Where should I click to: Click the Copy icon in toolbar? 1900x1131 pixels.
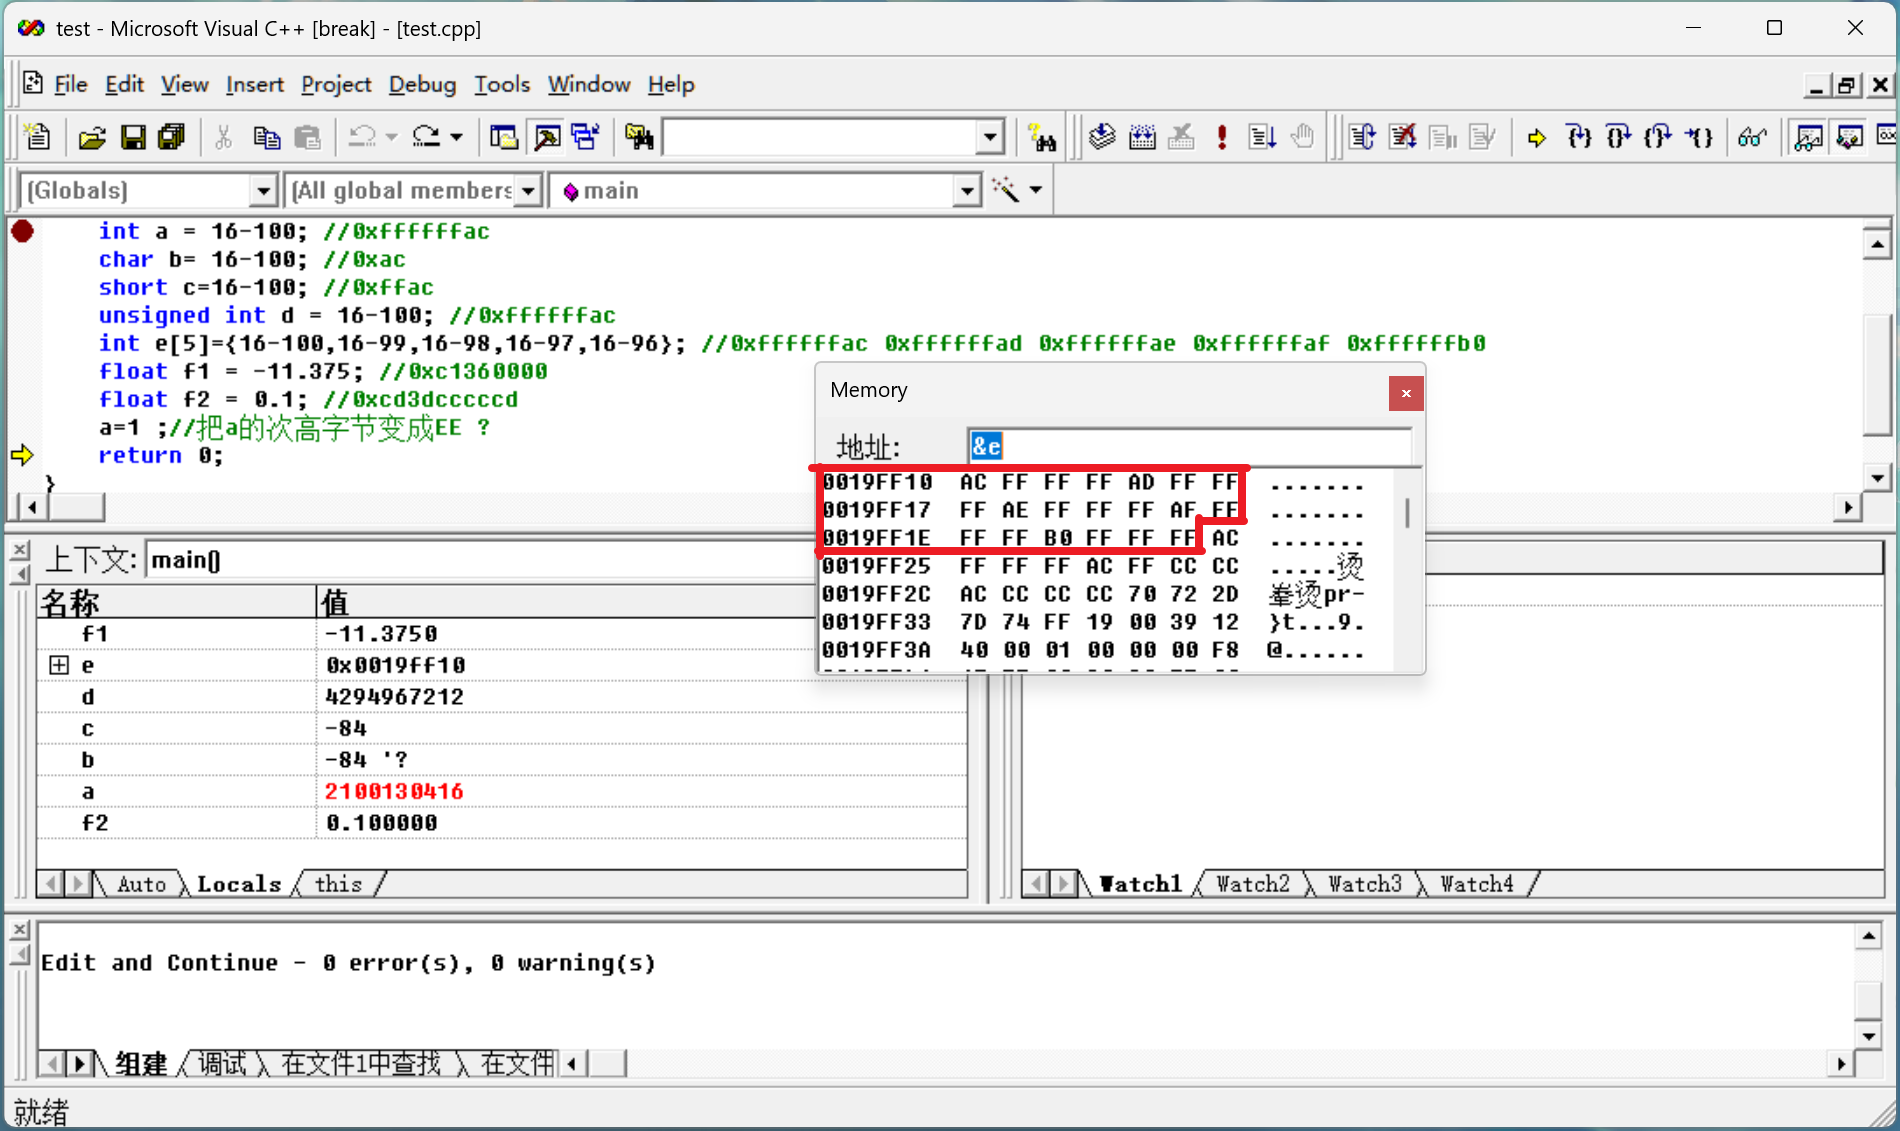tap(266, 137)
